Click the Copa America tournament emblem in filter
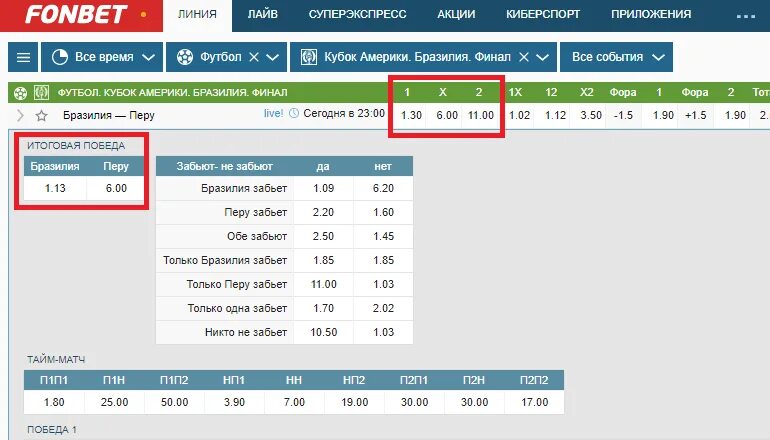This screenshot has width=770, height=440. coord(308,57)
